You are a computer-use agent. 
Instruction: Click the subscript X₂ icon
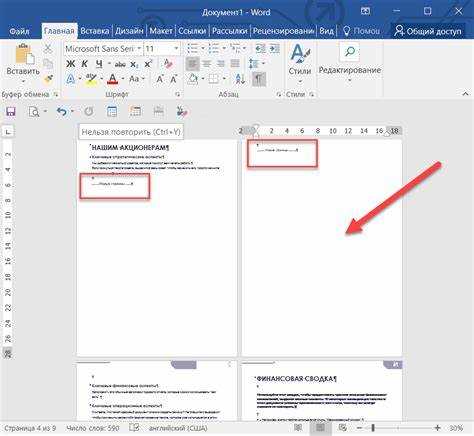[134, 64]
